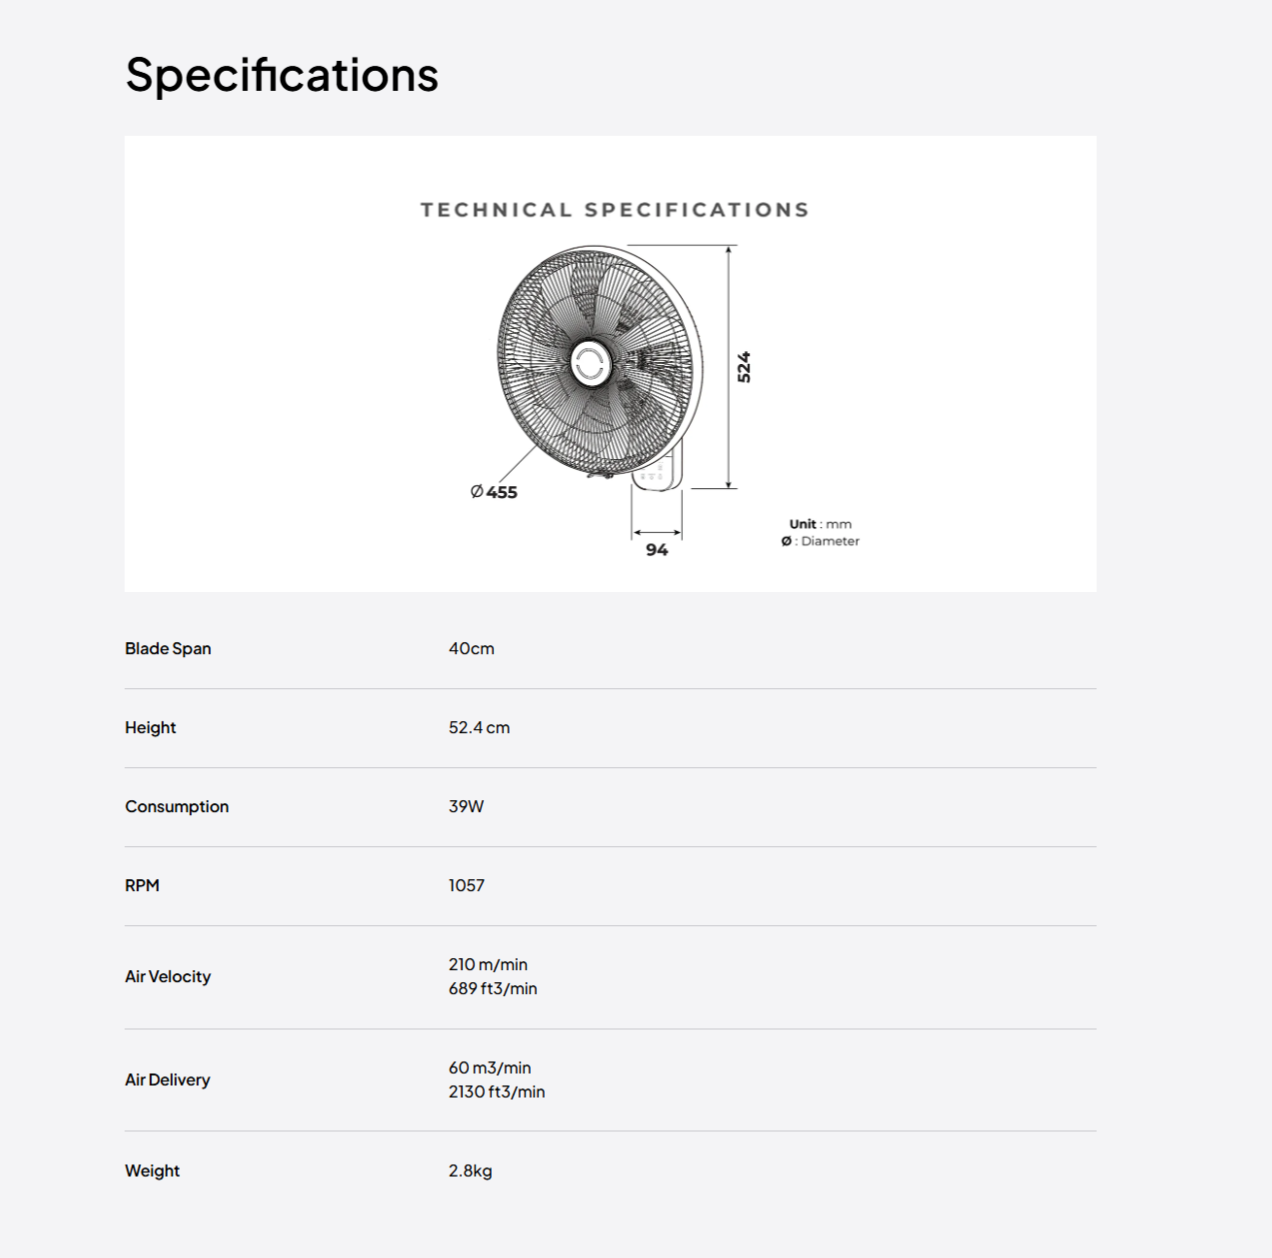Click the fan technical drawing image
Image resolution: width=1272 pixels, height=1258 pixels.
610,364
